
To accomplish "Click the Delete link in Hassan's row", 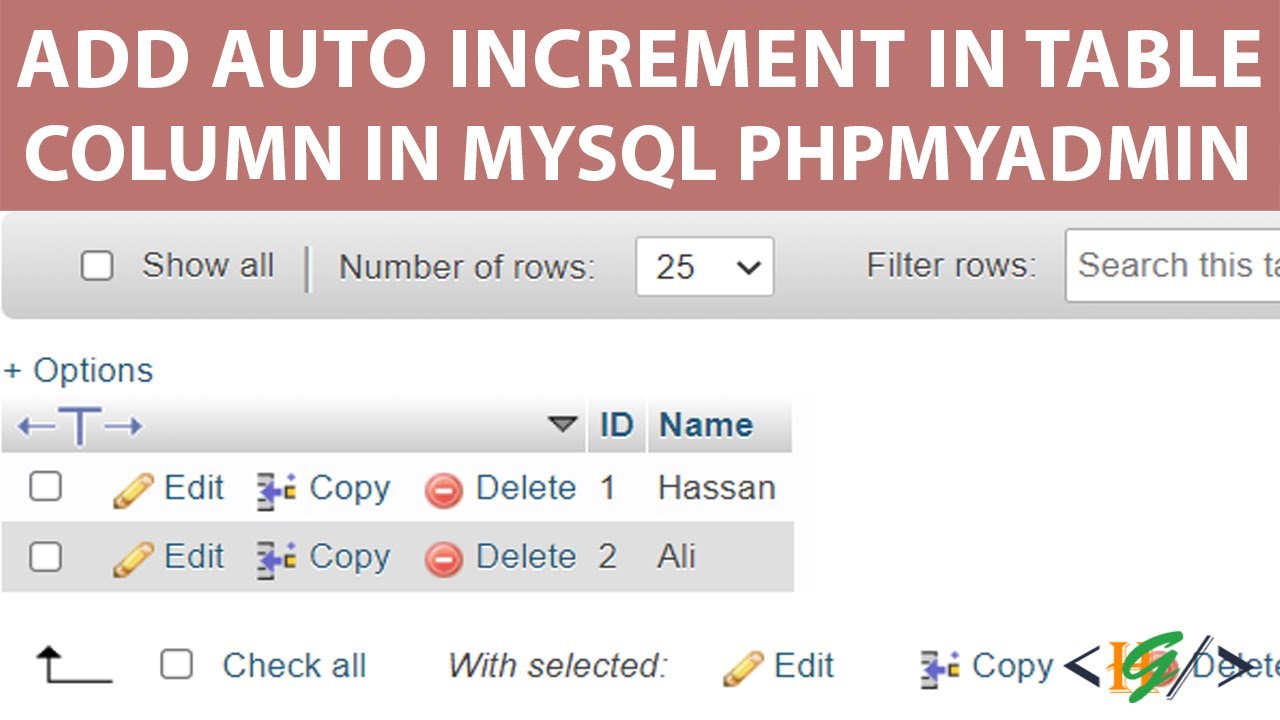I will 526,488.
